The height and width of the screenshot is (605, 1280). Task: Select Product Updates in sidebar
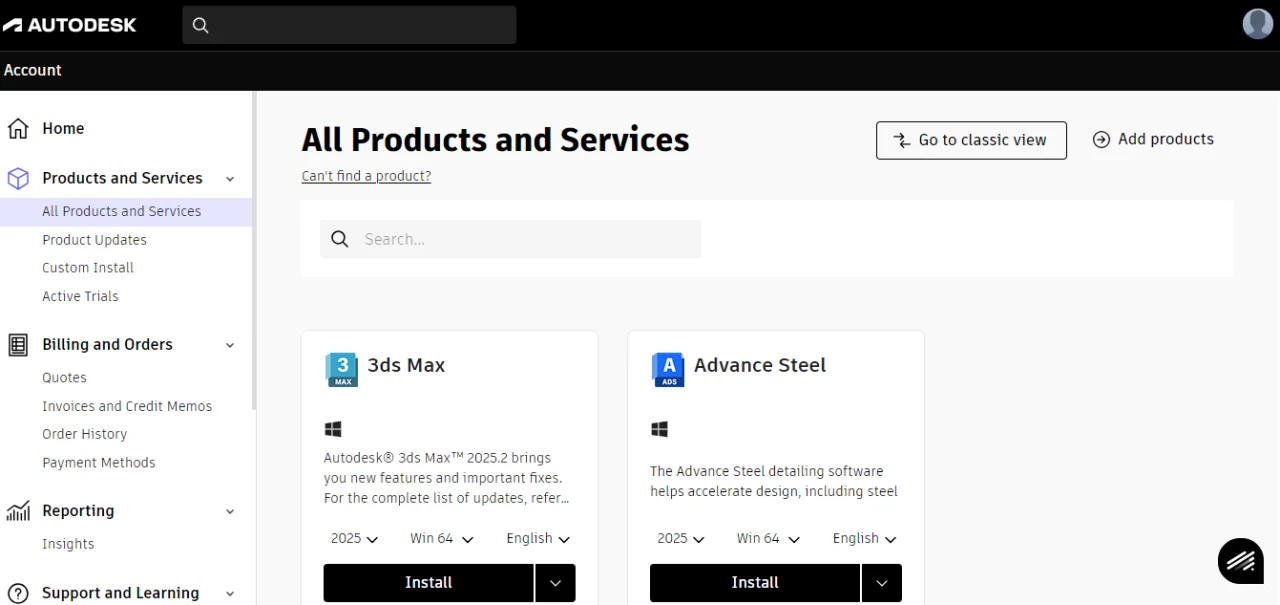coord(94,240)
